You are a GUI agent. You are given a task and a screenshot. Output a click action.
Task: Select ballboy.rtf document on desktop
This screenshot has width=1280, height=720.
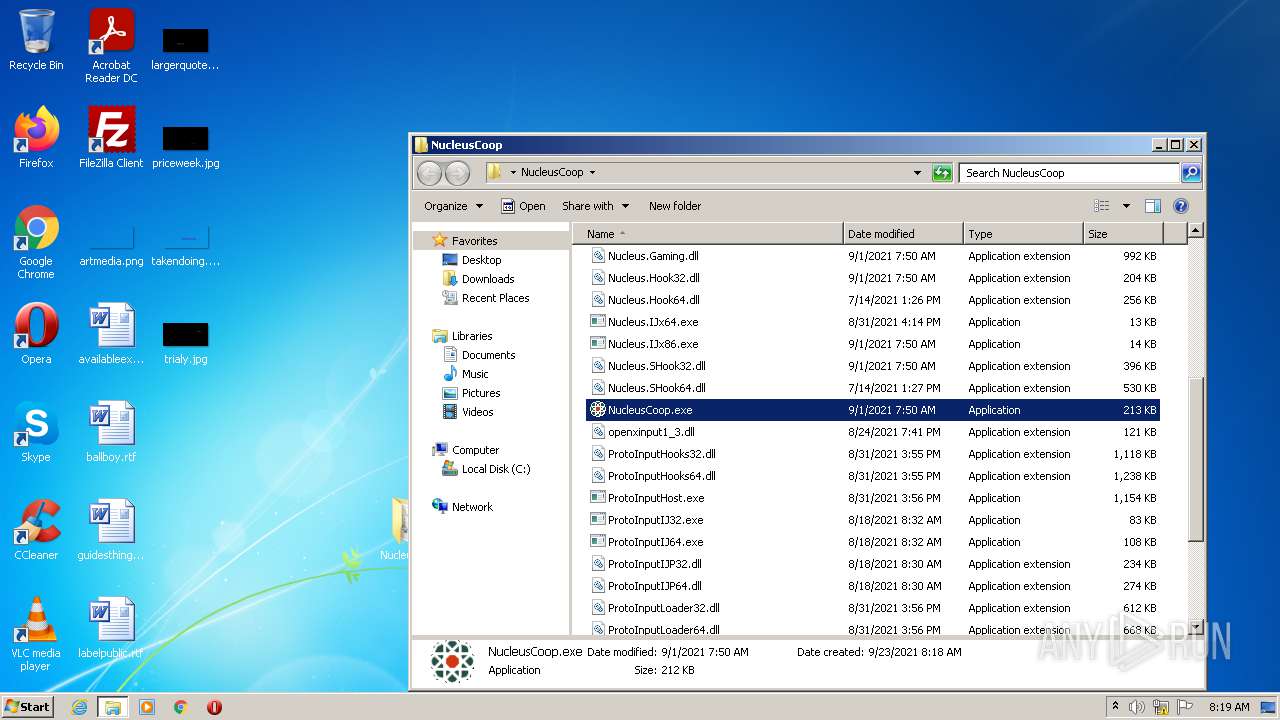coord(111,431)
